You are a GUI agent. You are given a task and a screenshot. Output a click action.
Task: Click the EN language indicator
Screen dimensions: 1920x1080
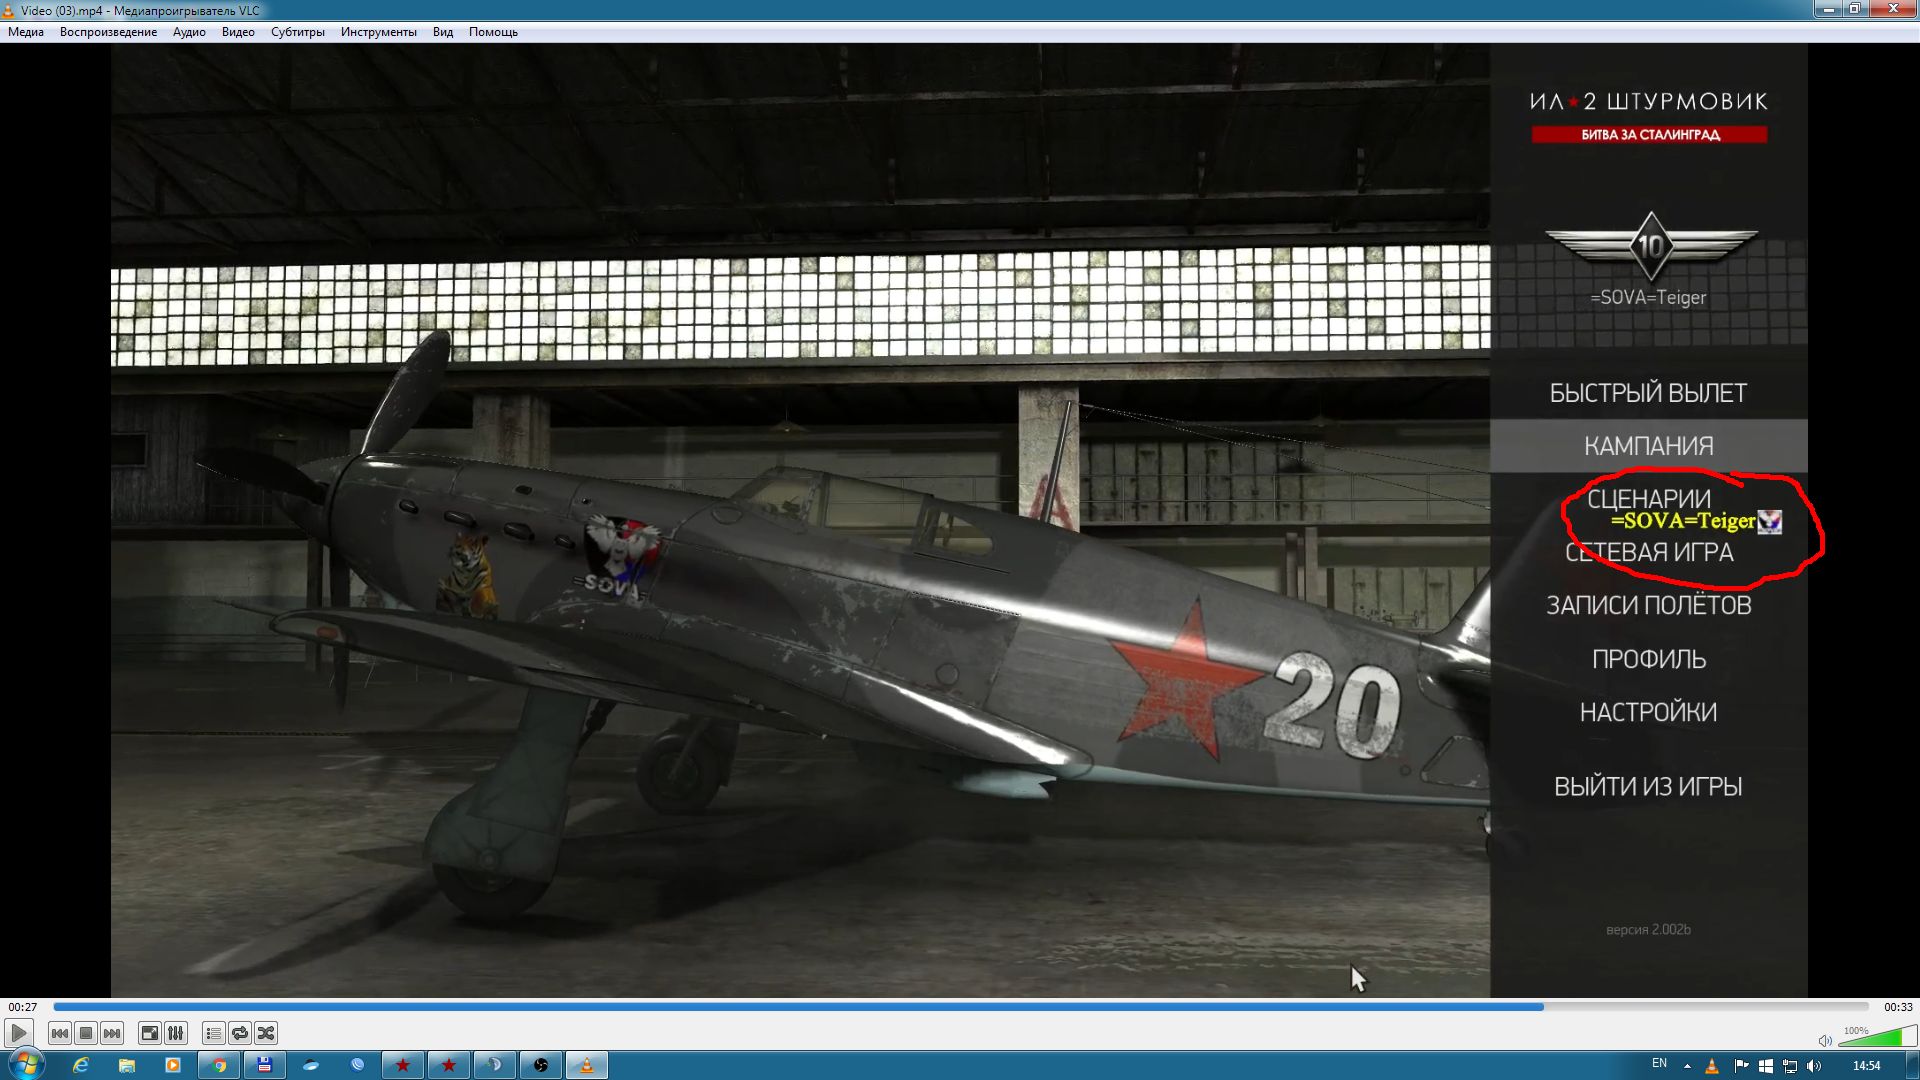click(x=1659, y=1064)
